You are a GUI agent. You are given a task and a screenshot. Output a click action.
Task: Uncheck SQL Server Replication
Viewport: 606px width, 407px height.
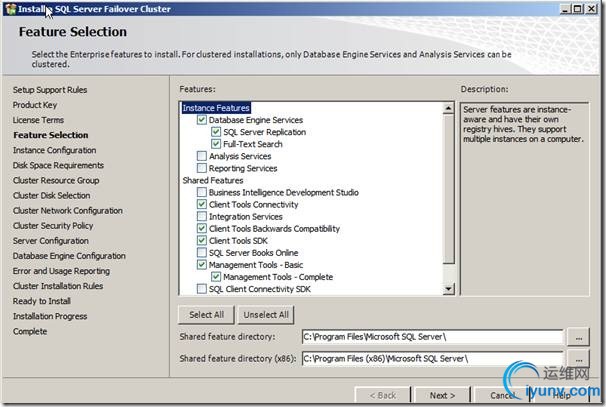[x=216, y=132]
